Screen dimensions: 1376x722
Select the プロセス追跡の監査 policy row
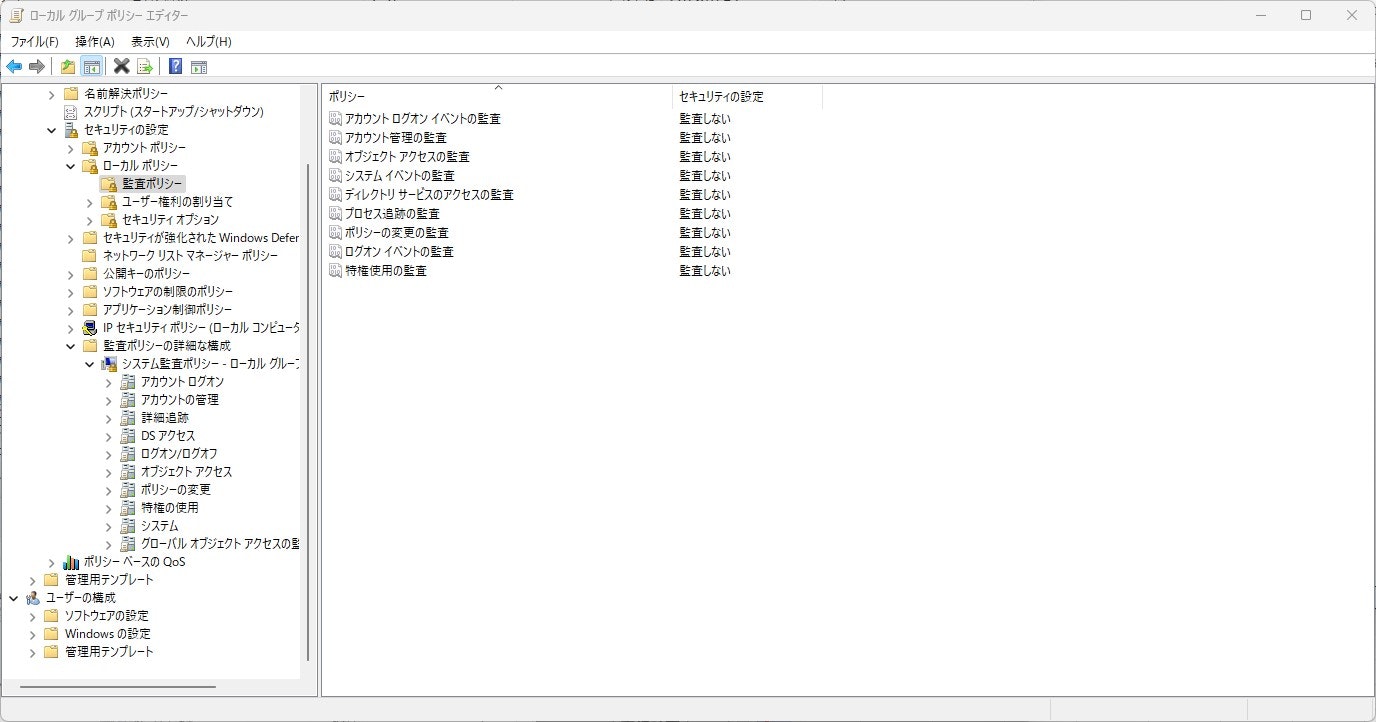392,213
